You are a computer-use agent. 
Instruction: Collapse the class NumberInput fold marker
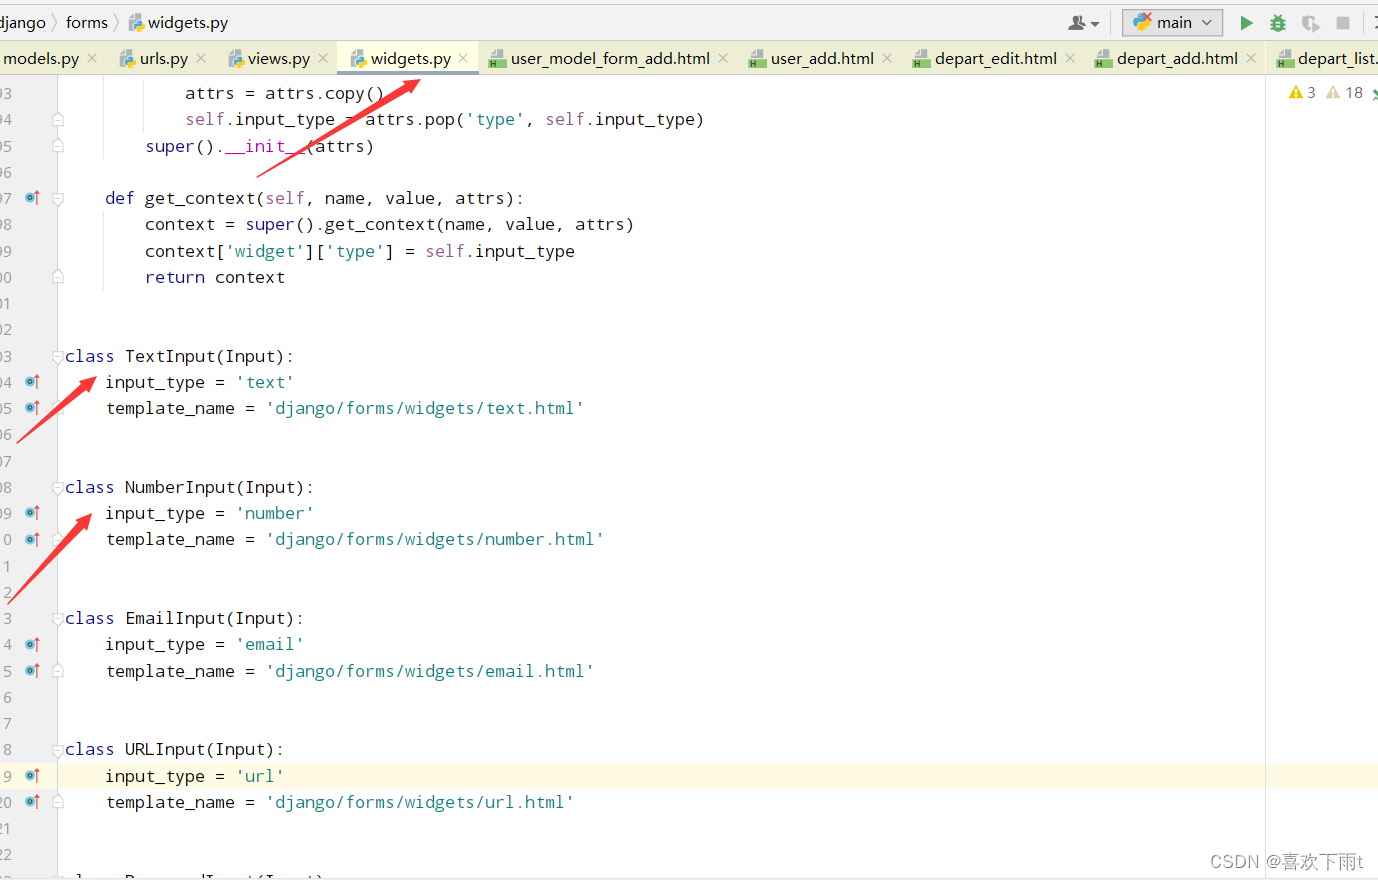coord(58,487)
